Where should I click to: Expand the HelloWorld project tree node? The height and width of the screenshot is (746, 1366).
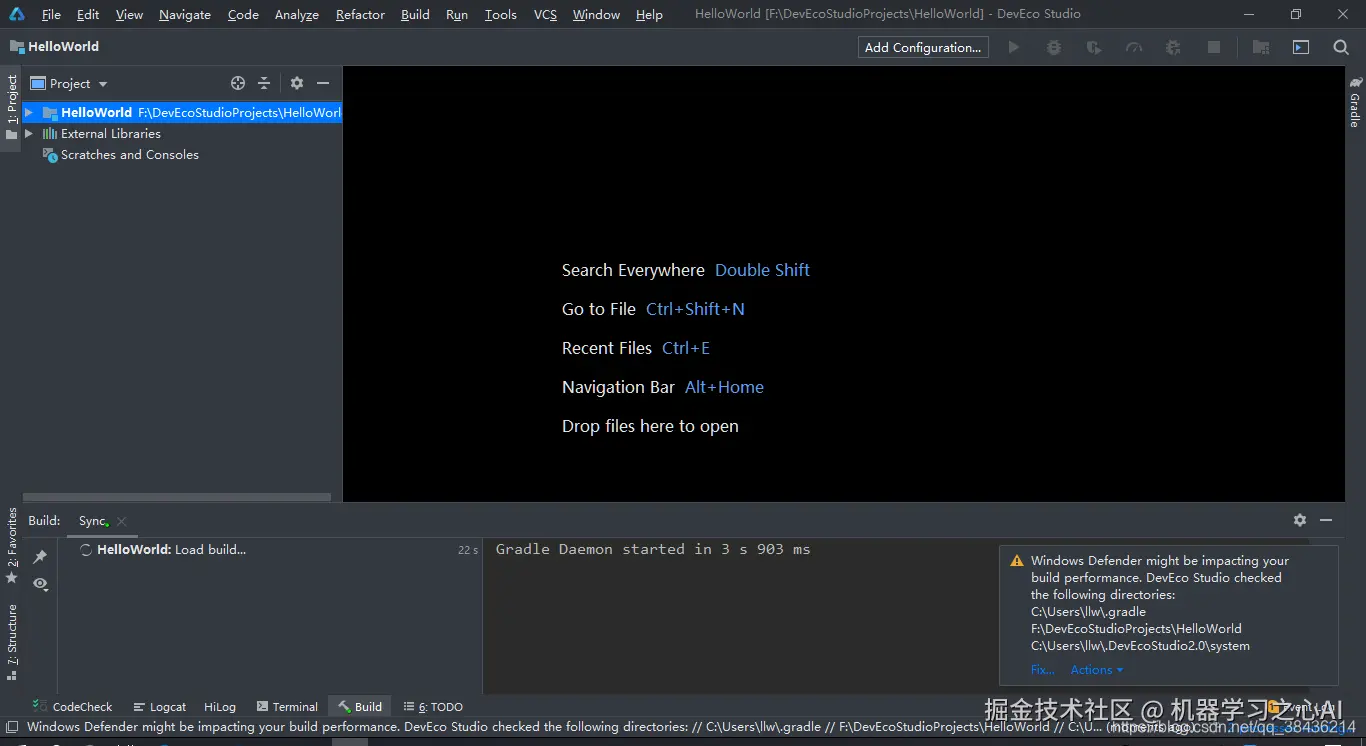pos(29,113)
